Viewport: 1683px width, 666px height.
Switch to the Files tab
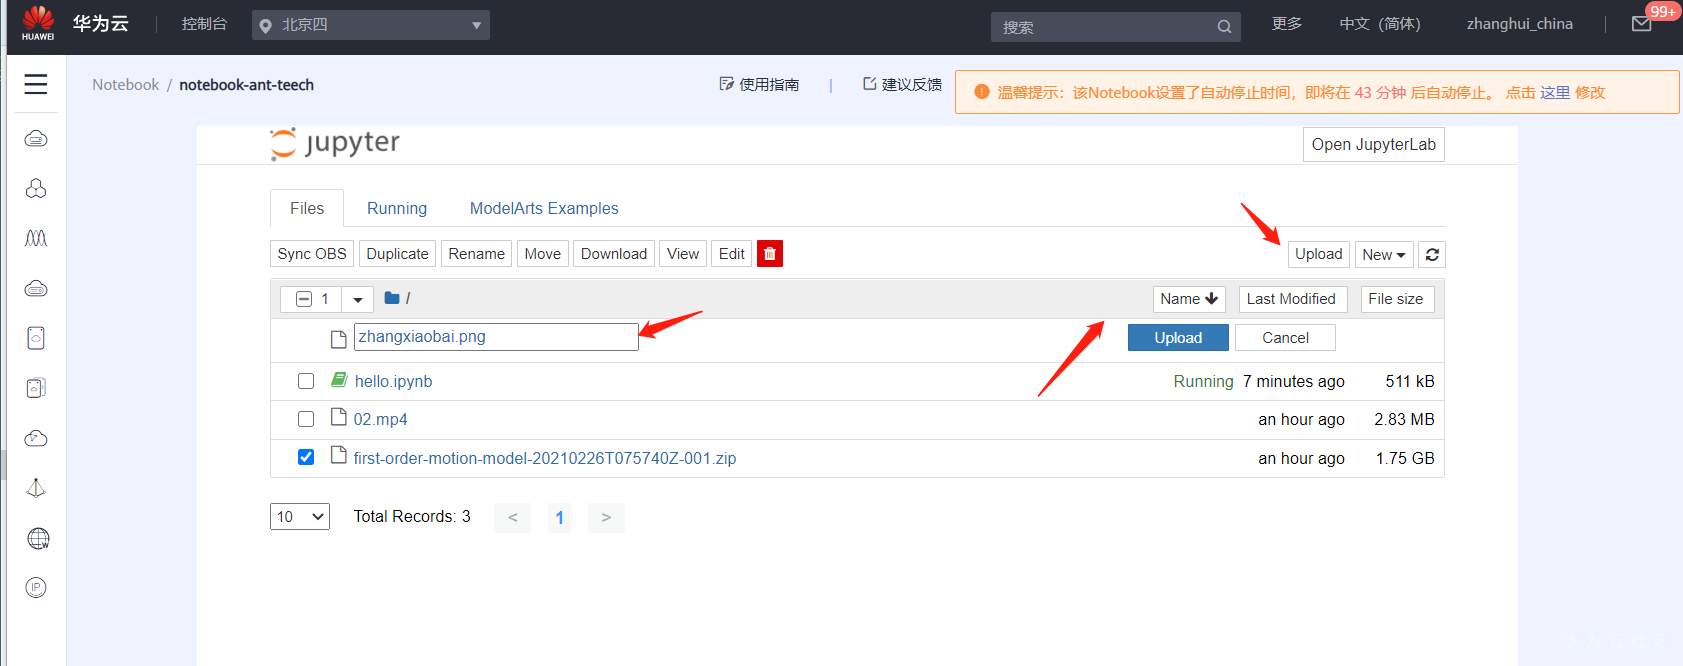(x=307, y=208)
